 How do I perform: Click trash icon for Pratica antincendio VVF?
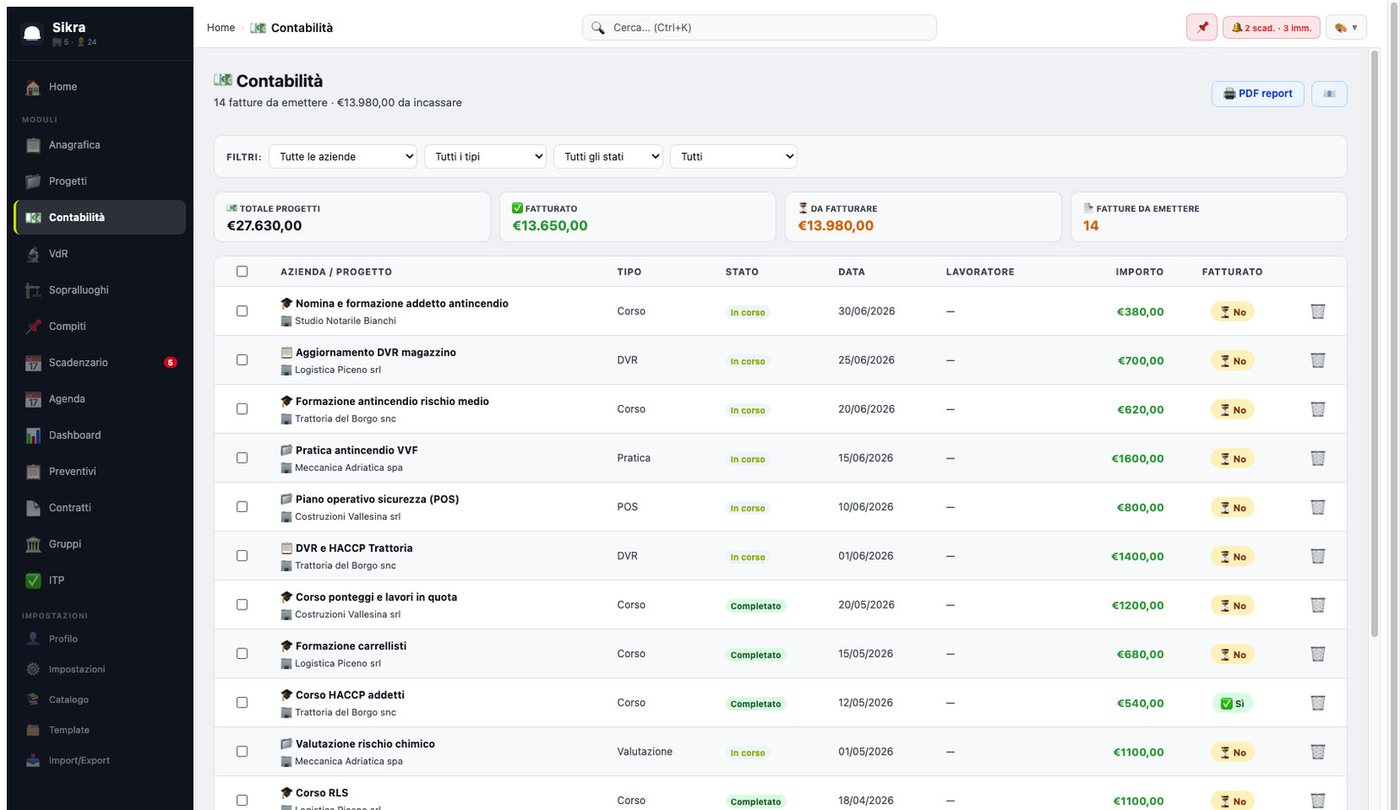point(1318,458)
